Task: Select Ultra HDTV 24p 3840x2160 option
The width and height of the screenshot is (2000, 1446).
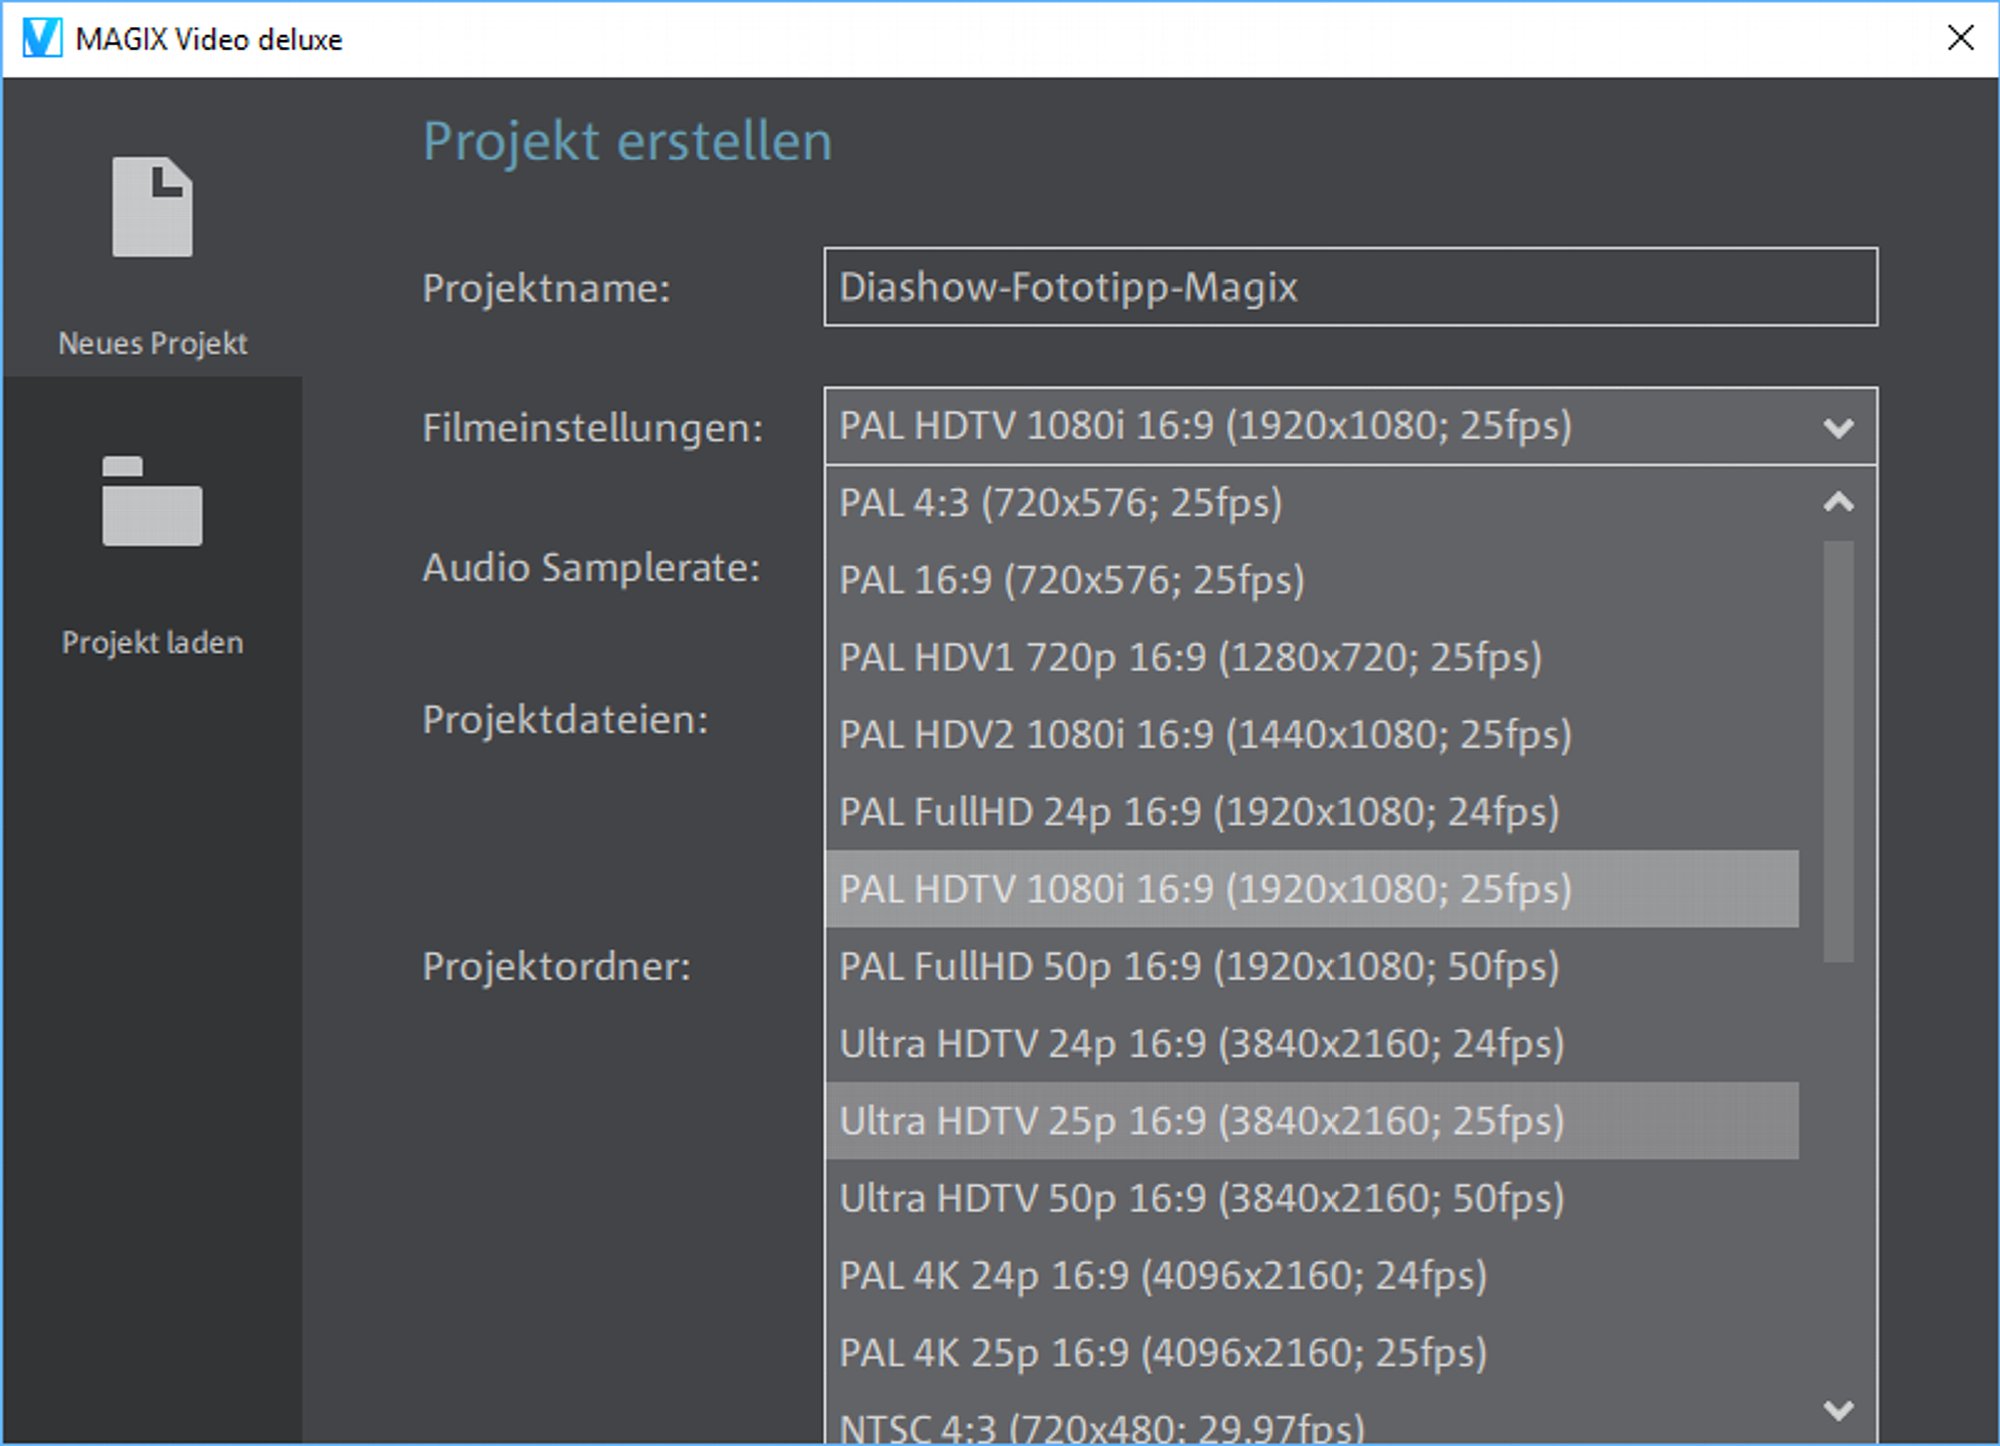Action: click(1201, 1044)
